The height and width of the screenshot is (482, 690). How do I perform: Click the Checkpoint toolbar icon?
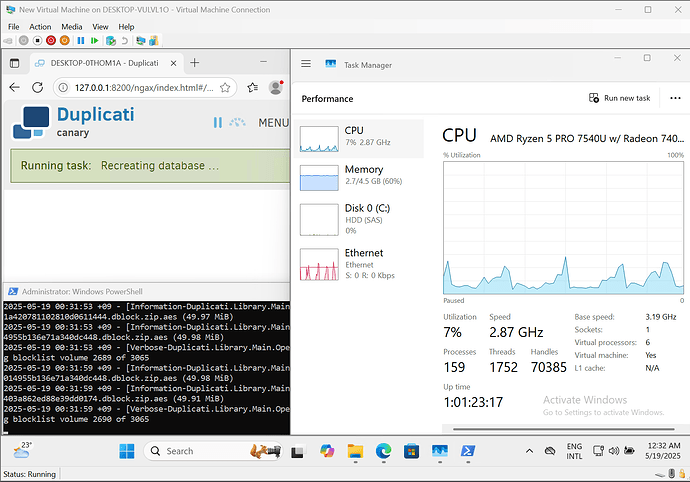pyautogui.click(x=111, y=40)
